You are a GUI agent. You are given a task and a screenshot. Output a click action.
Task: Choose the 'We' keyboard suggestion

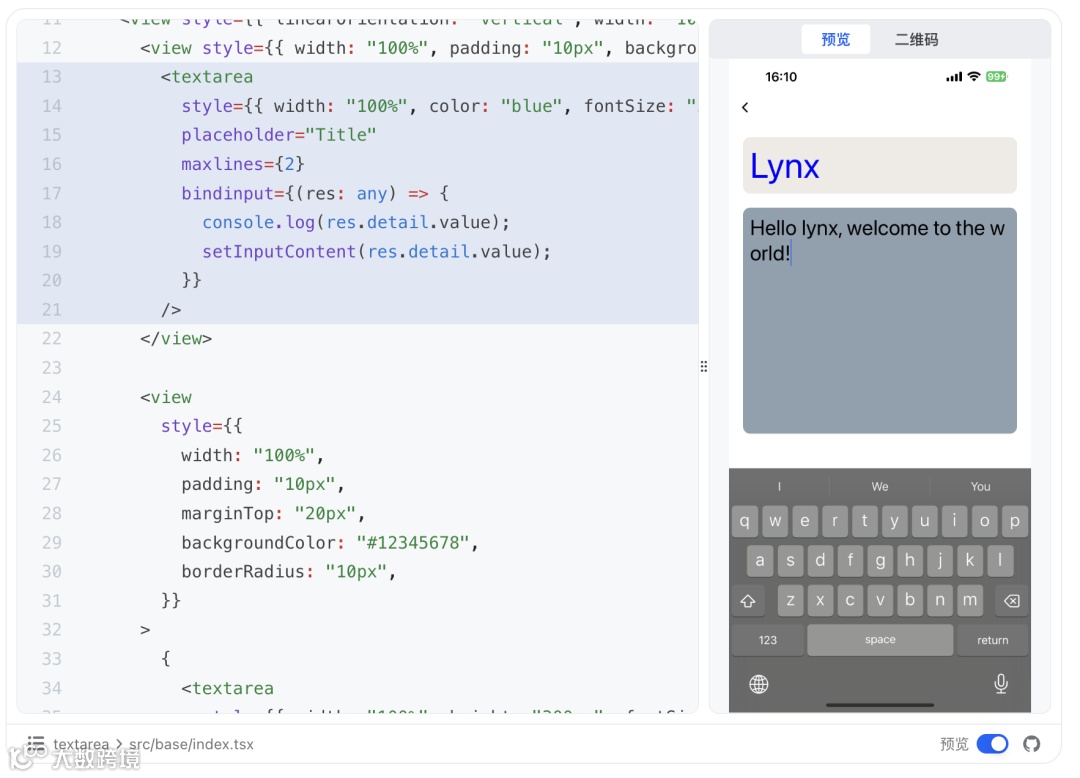coord(880,486)
